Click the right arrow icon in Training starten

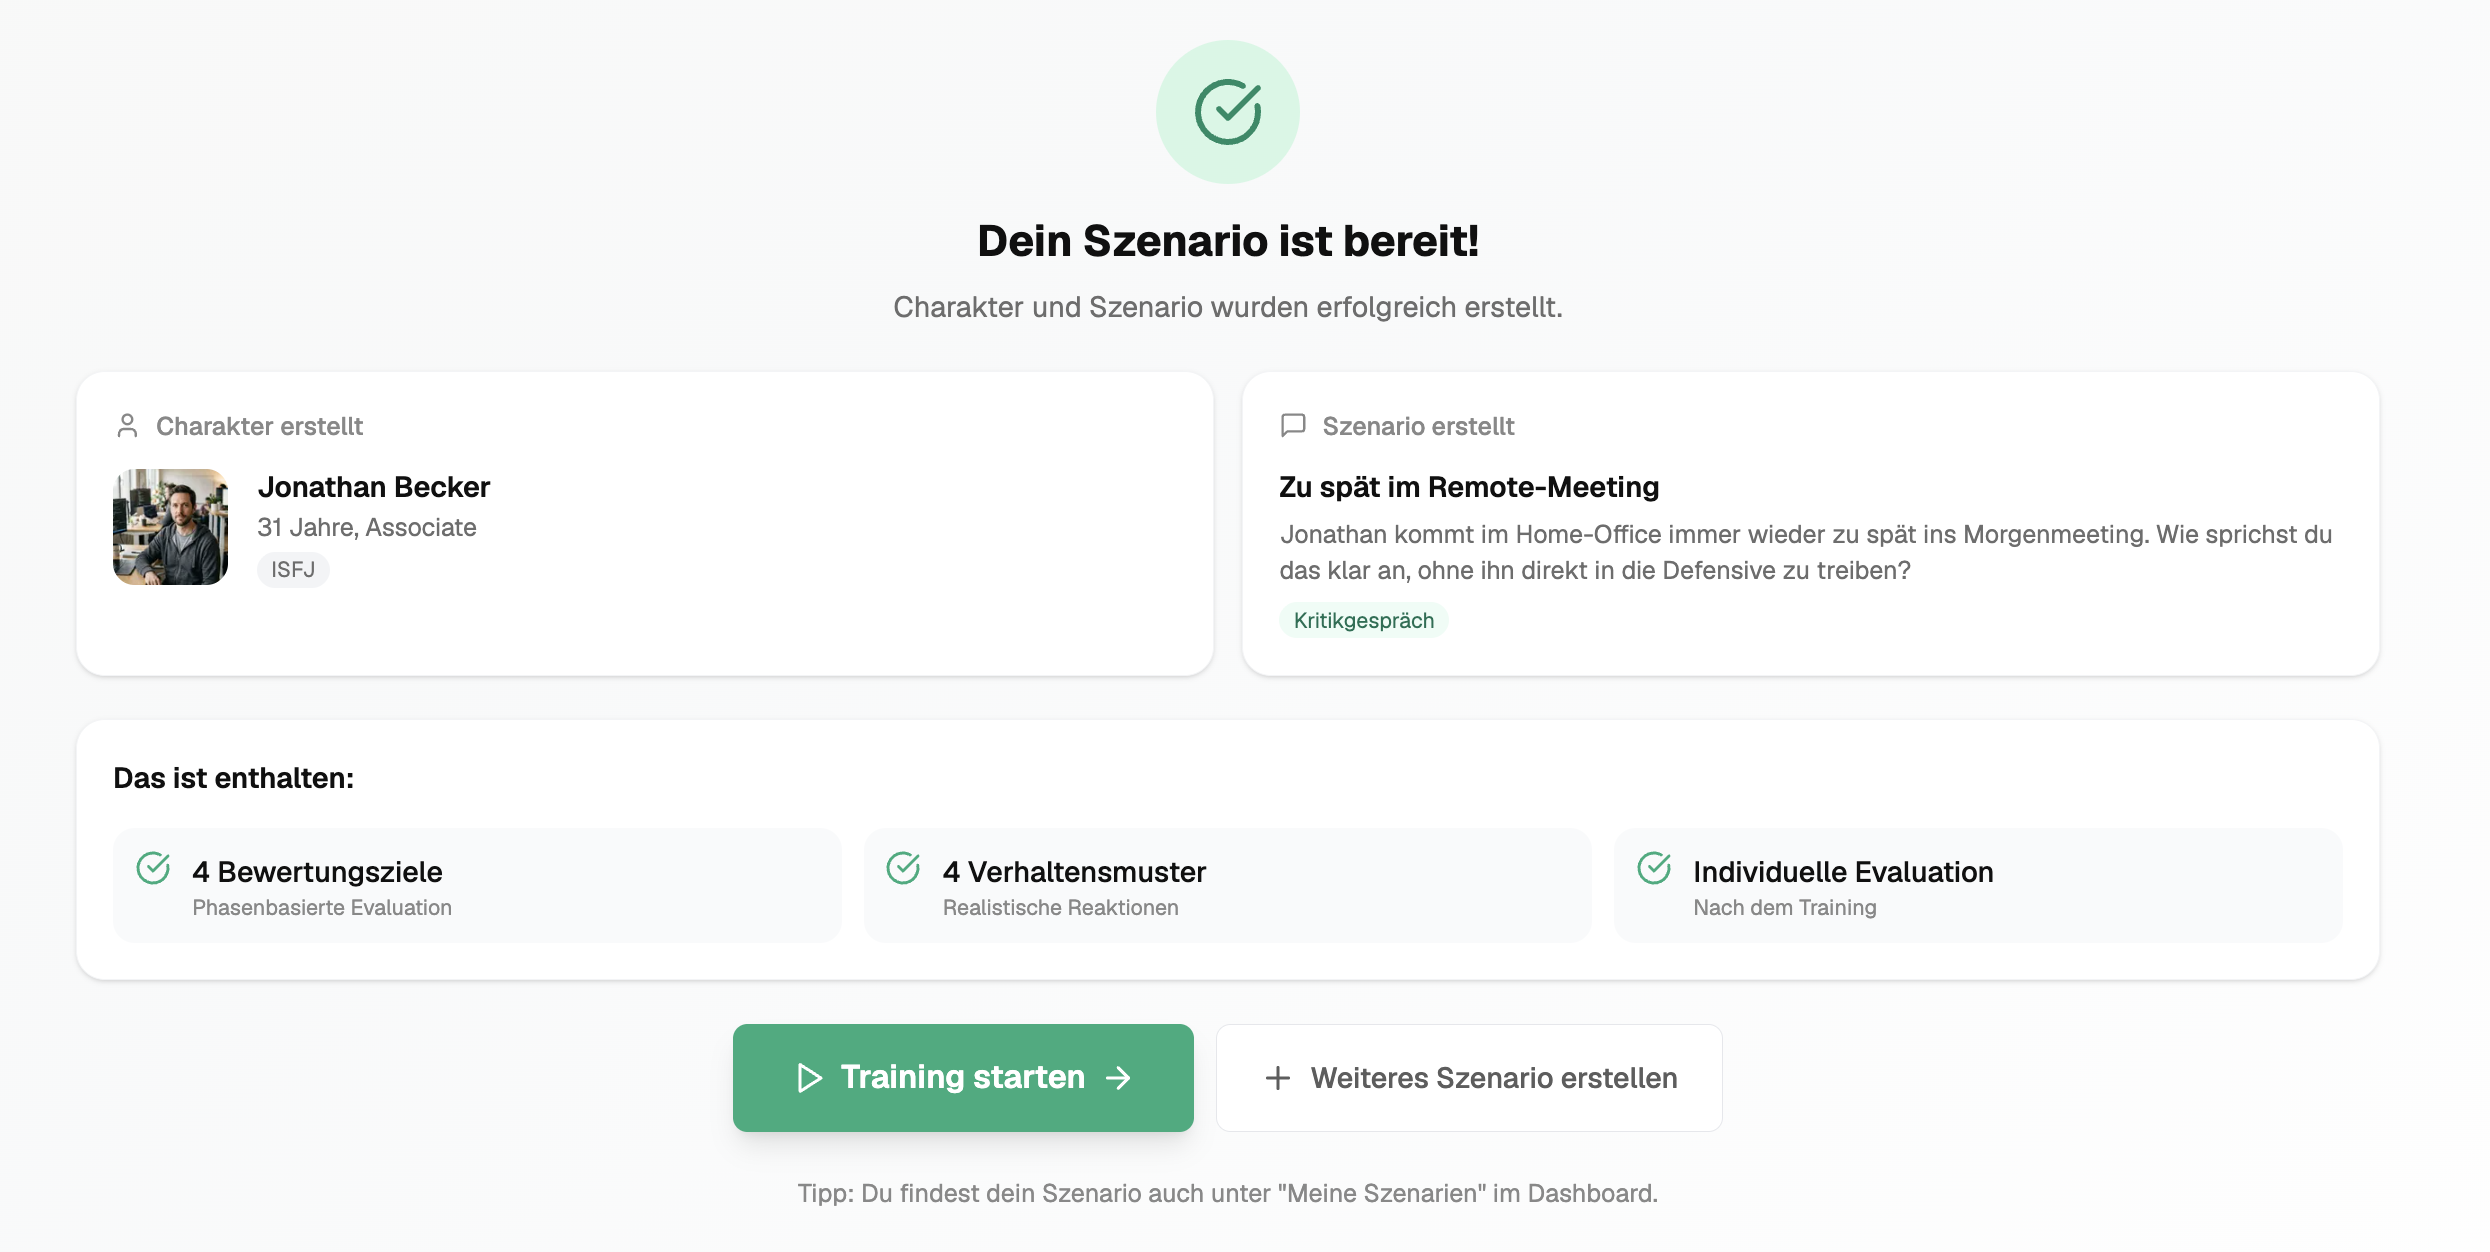(x=1119, y=1078)
